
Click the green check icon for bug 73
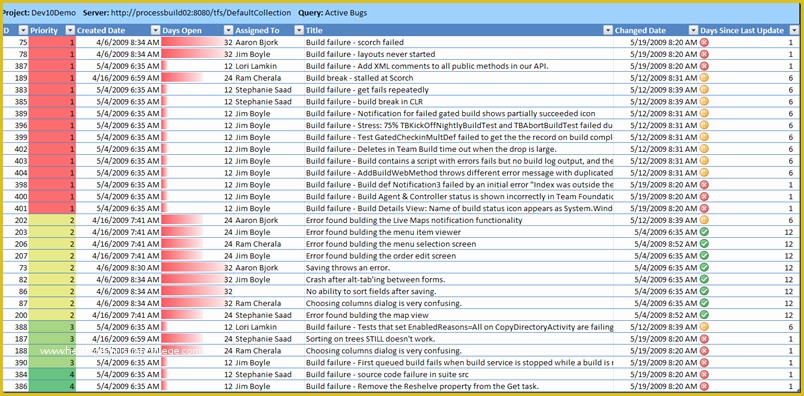click(x=705, y=268)
